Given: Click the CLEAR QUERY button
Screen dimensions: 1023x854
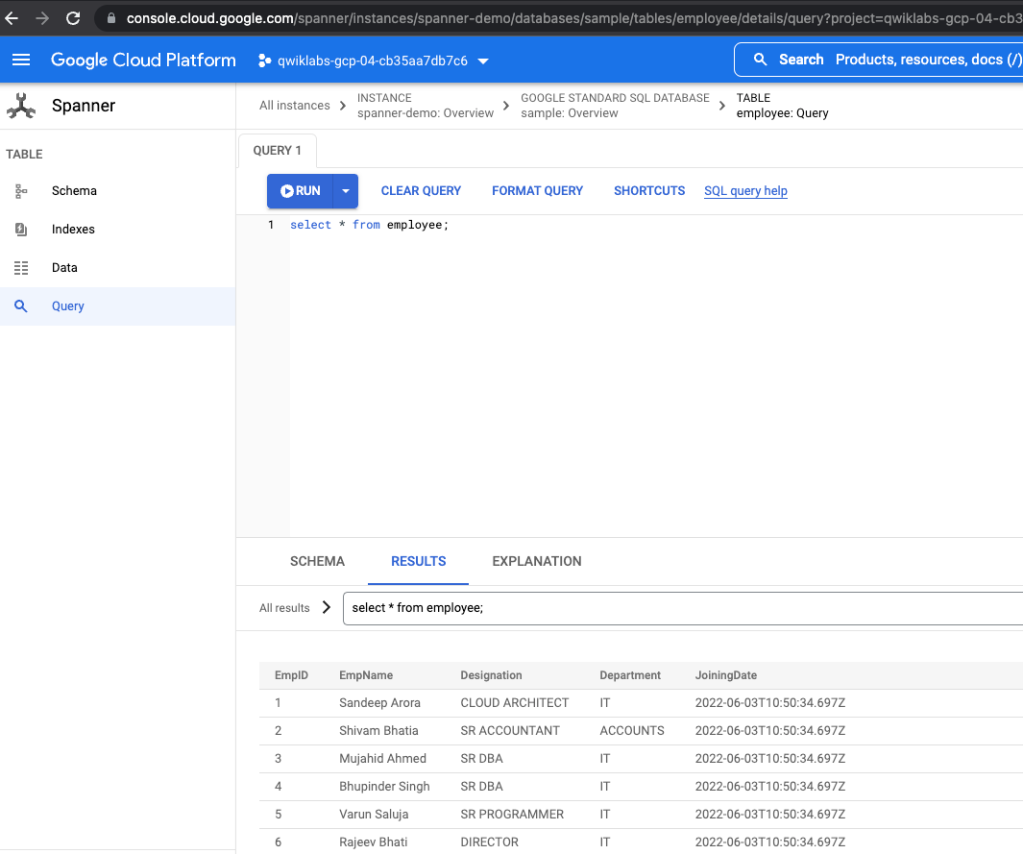Looking at the screenshot, I should [421, 191].
